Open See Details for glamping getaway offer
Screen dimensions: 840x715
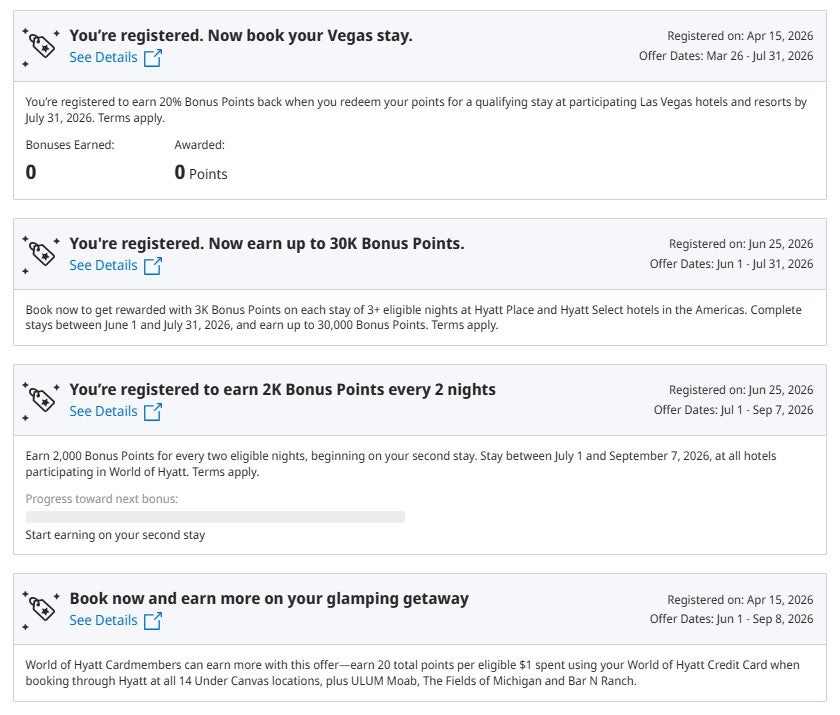(x=103, y=620)
